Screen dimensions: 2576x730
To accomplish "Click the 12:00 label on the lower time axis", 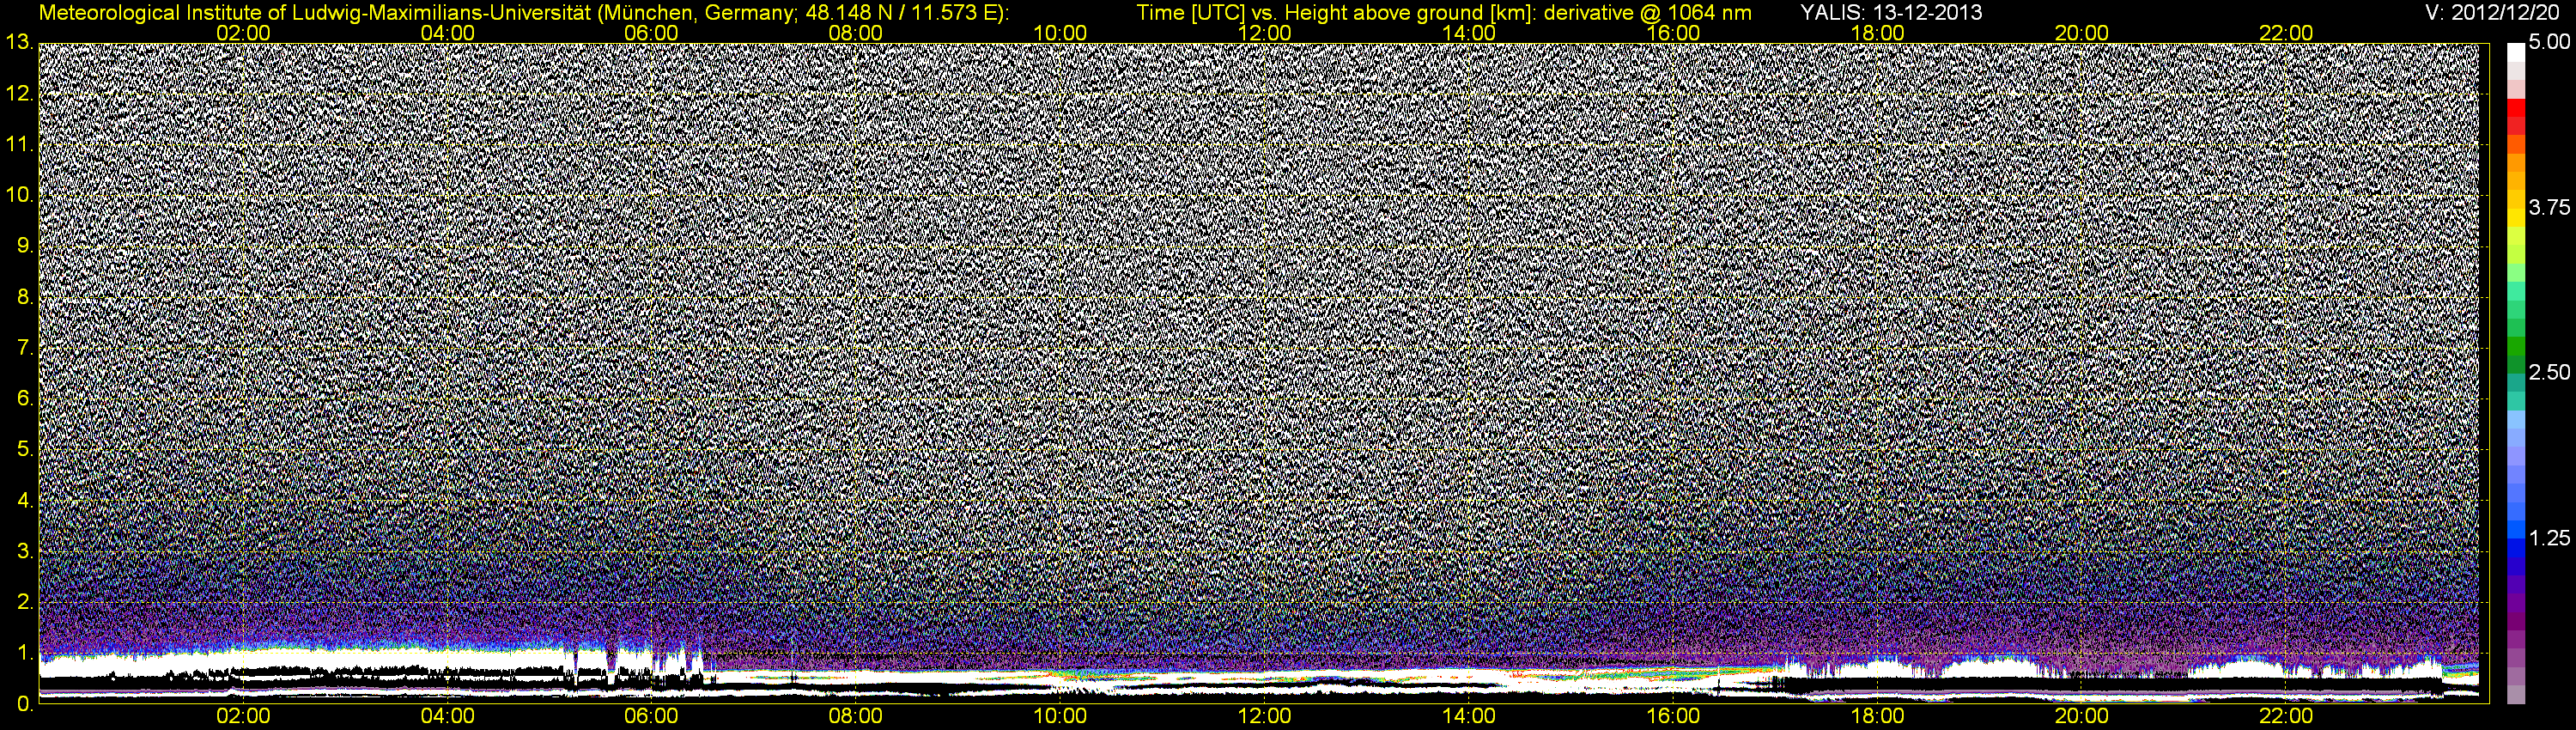I will pyautogui.click(x=1264, y=717).
